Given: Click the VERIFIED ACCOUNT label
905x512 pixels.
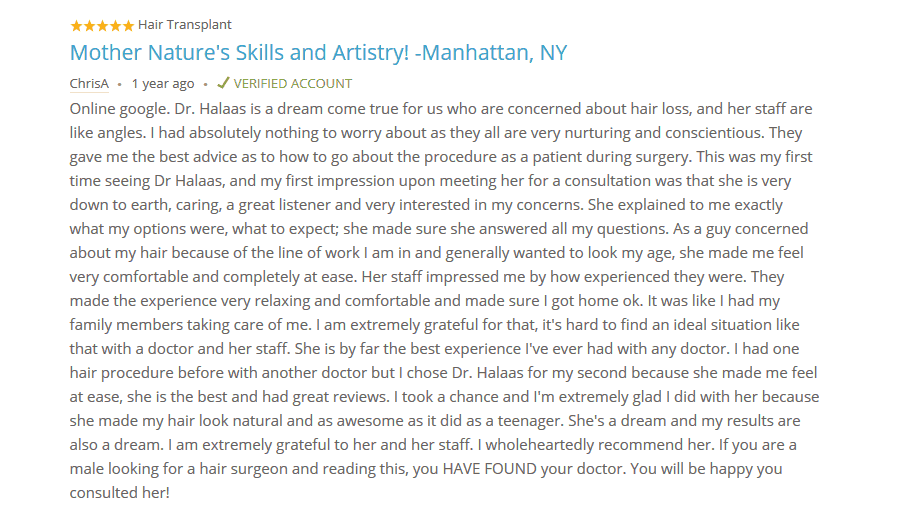Looking at the screenshot, I should point(293,84).
